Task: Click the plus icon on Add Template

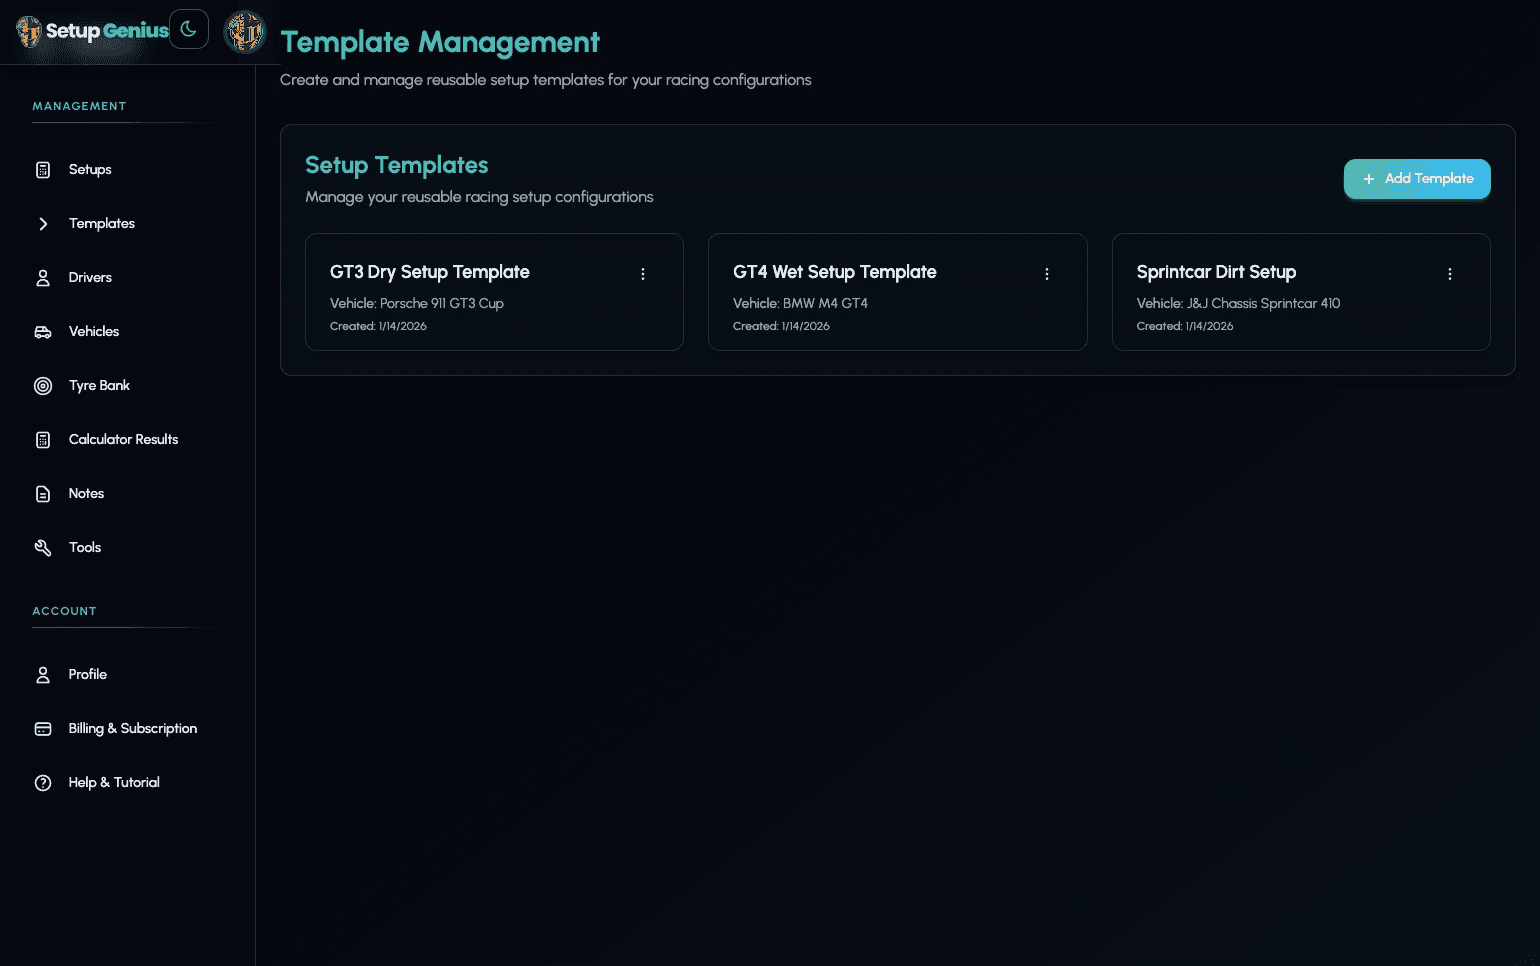Action: [1369, 179]
